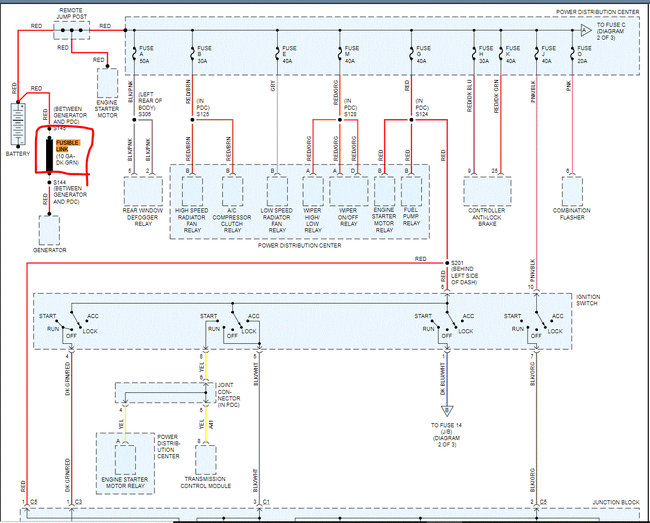Click the COMBINATION FLASHER label
This screenshot has height=523, width=650.
coord(571,213)
